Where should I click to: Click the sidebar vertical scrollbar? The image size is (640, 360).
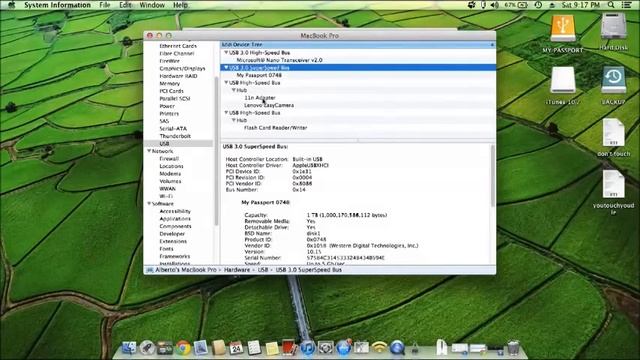(x=216, y=151)
